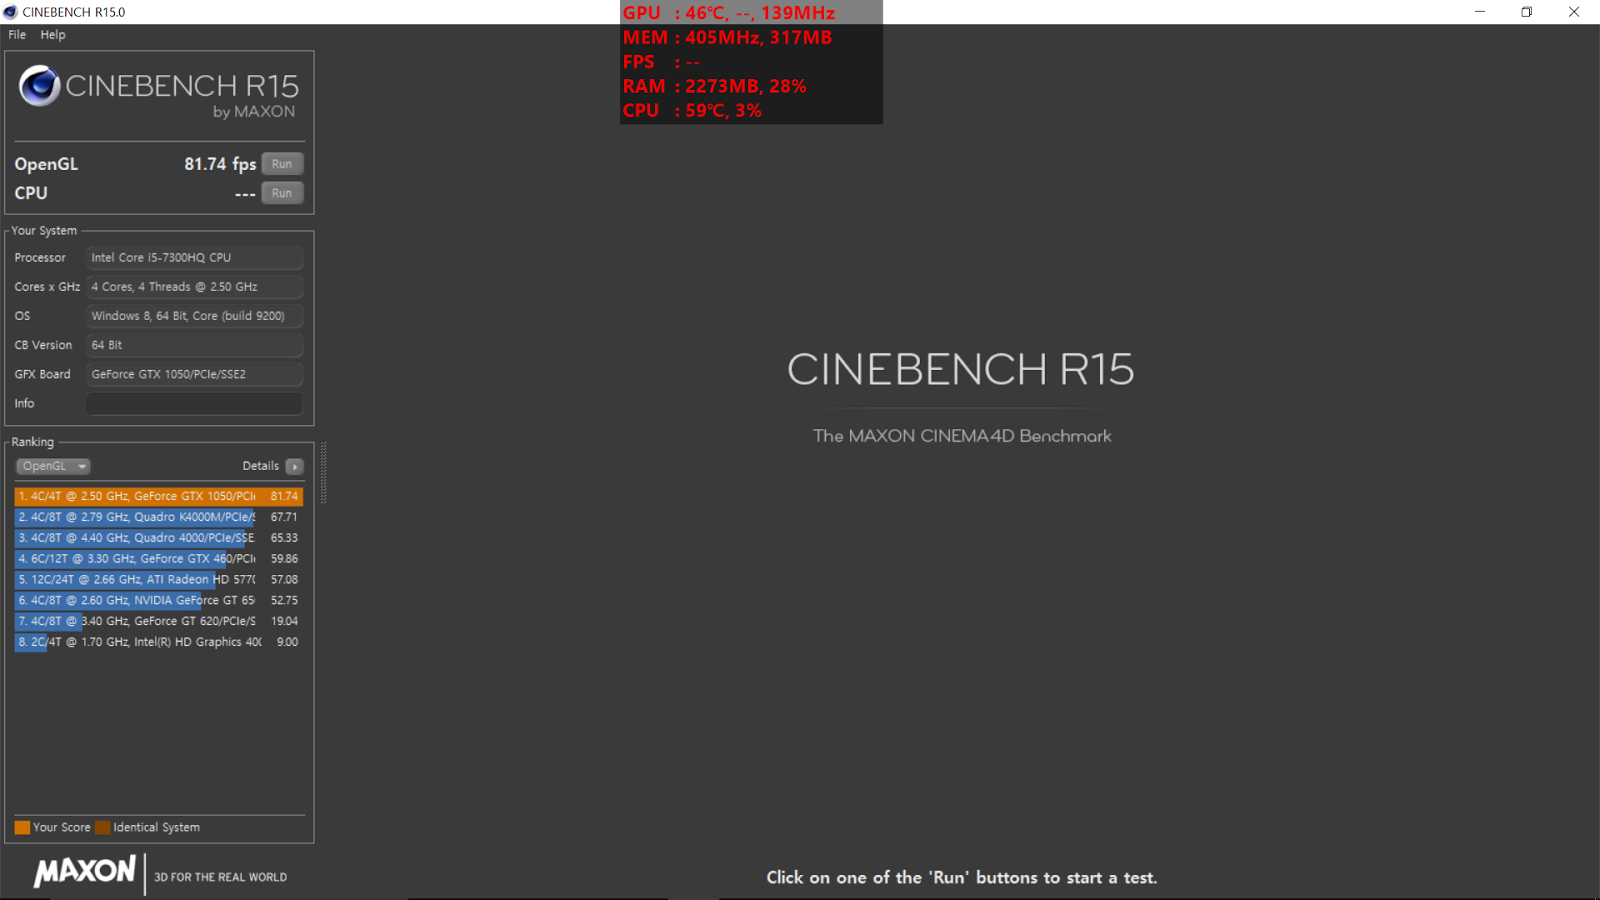Click the RAM usage overlay line
The image size is (1600, 900).
tap(714, 86)
